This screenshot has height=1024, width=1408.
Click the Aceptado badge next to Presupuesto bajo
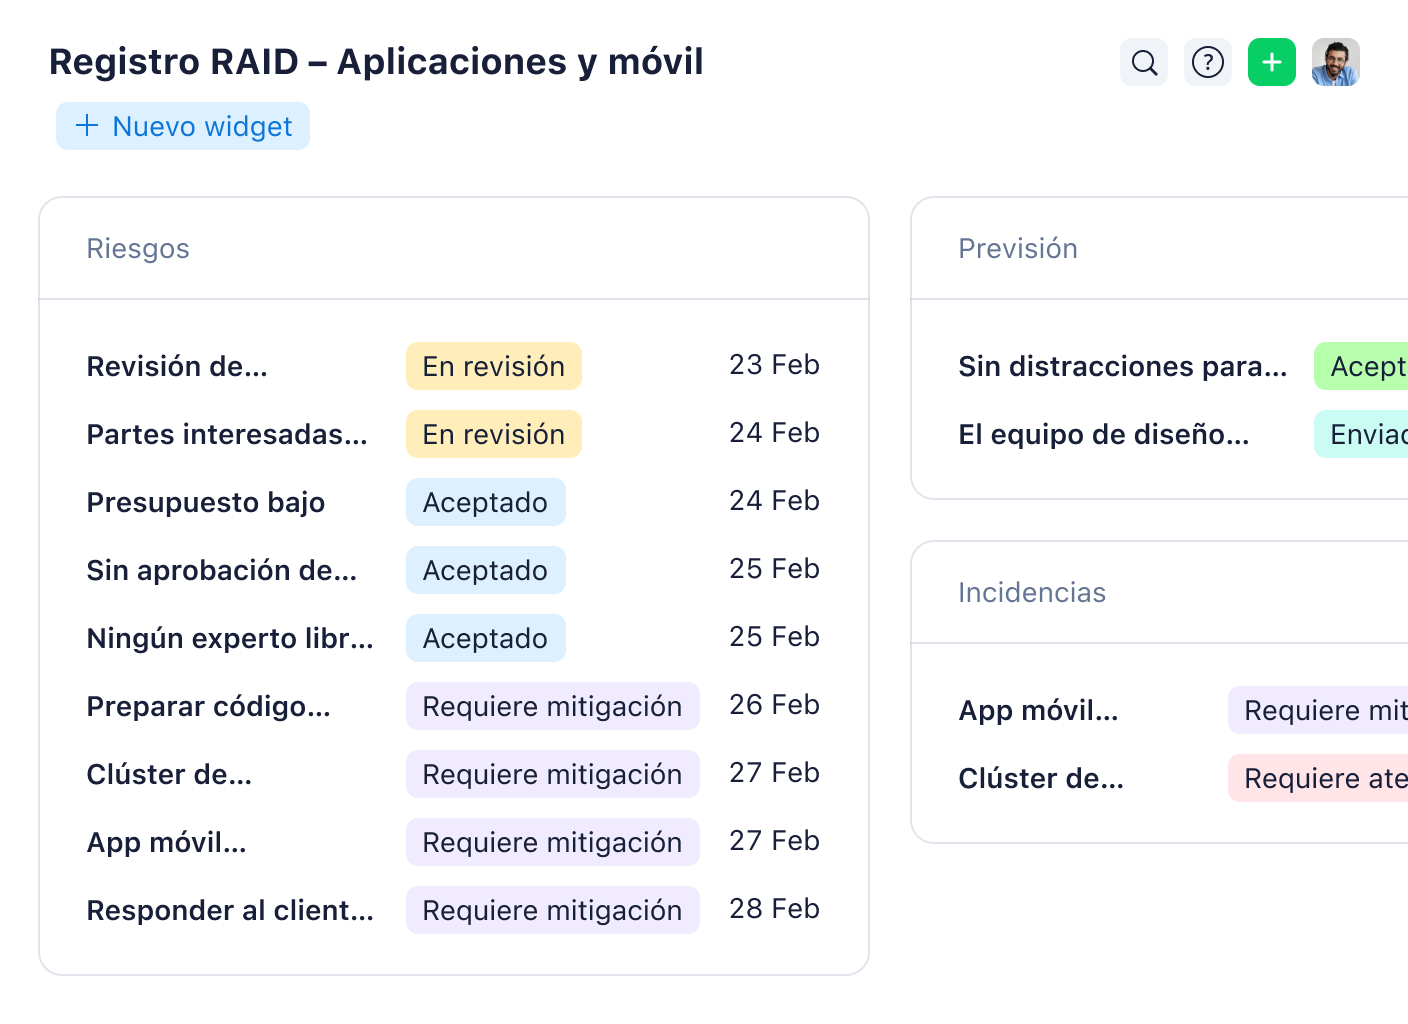pos(486,502)
